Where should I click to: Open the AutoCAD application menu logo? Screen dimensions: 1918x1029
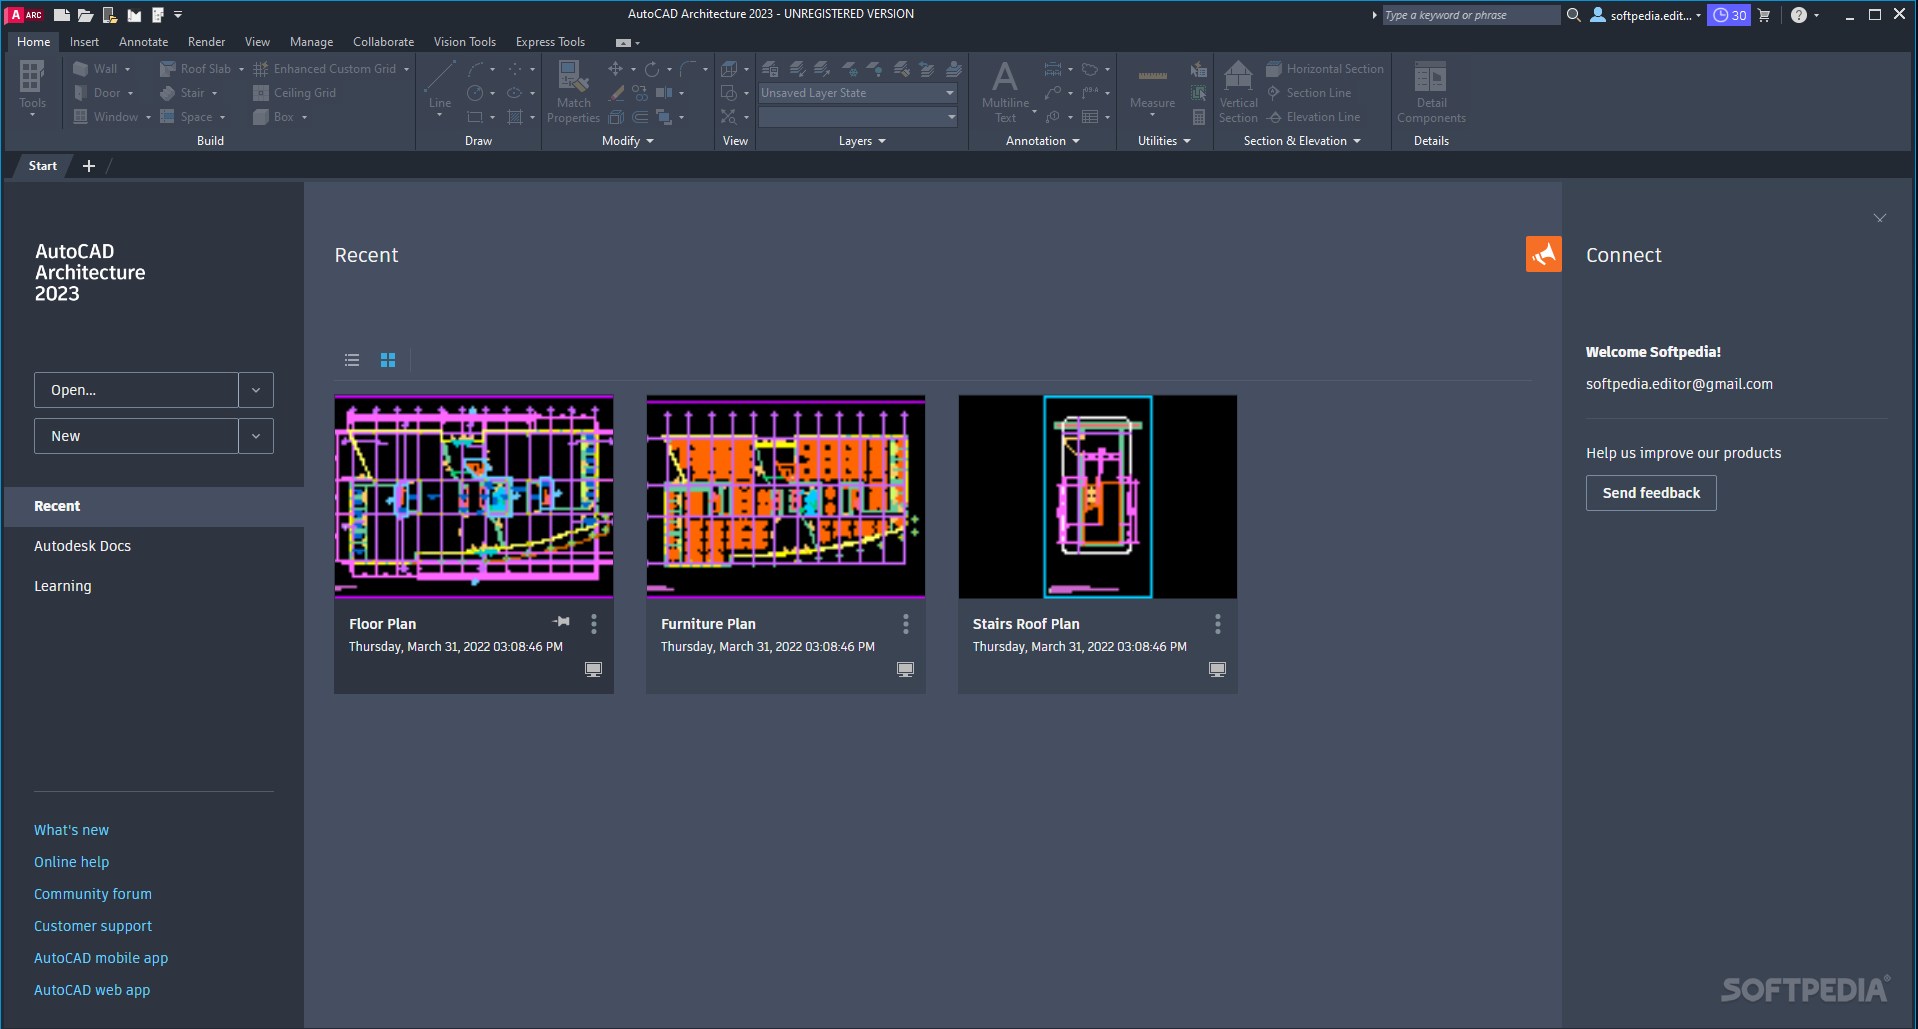click(25, 15)
